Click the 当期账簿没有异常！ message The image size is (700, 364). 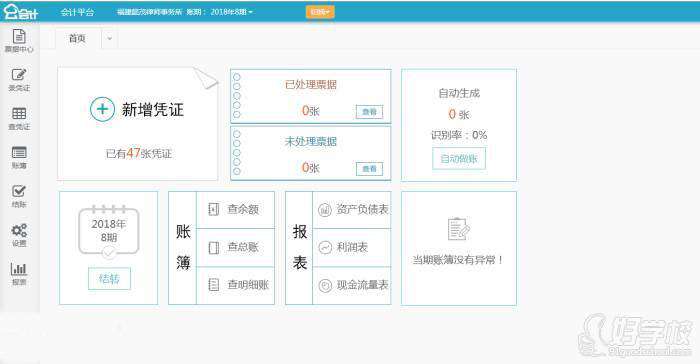tap(458, 259)
